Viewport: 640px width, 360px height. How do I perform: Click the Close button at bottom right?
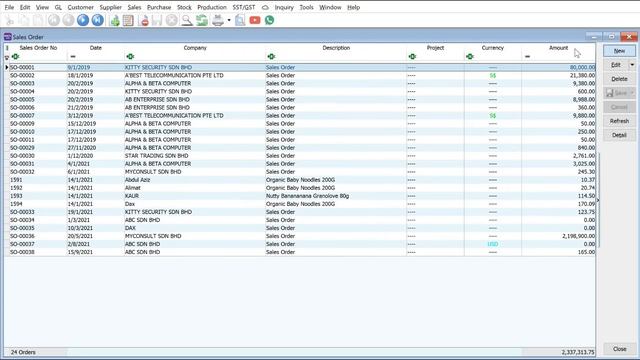(619, 349)
